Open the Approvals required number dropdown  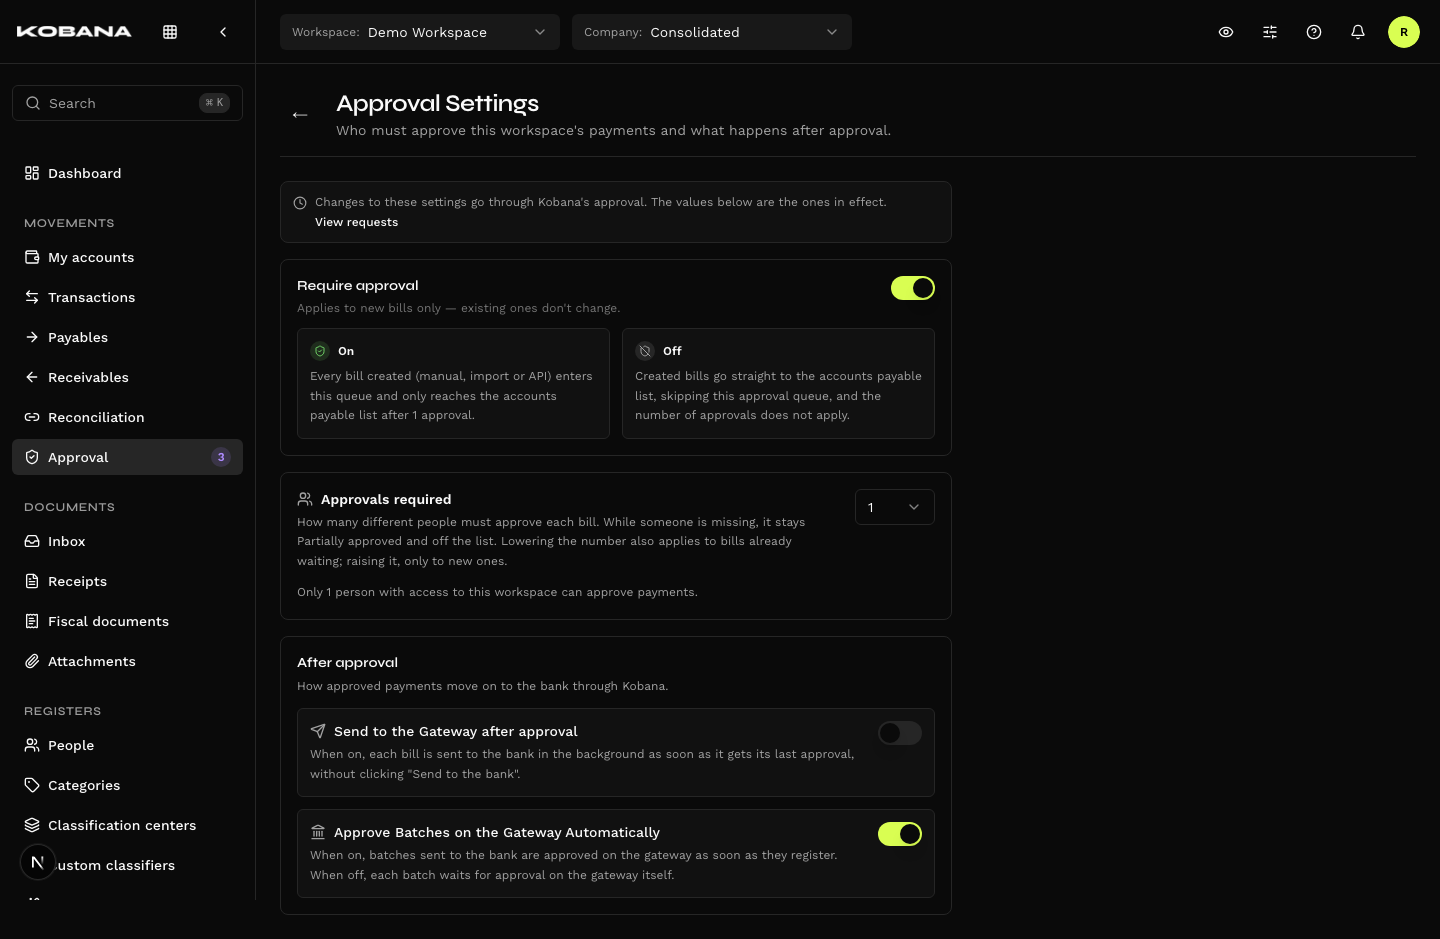[x=895, y=507]
